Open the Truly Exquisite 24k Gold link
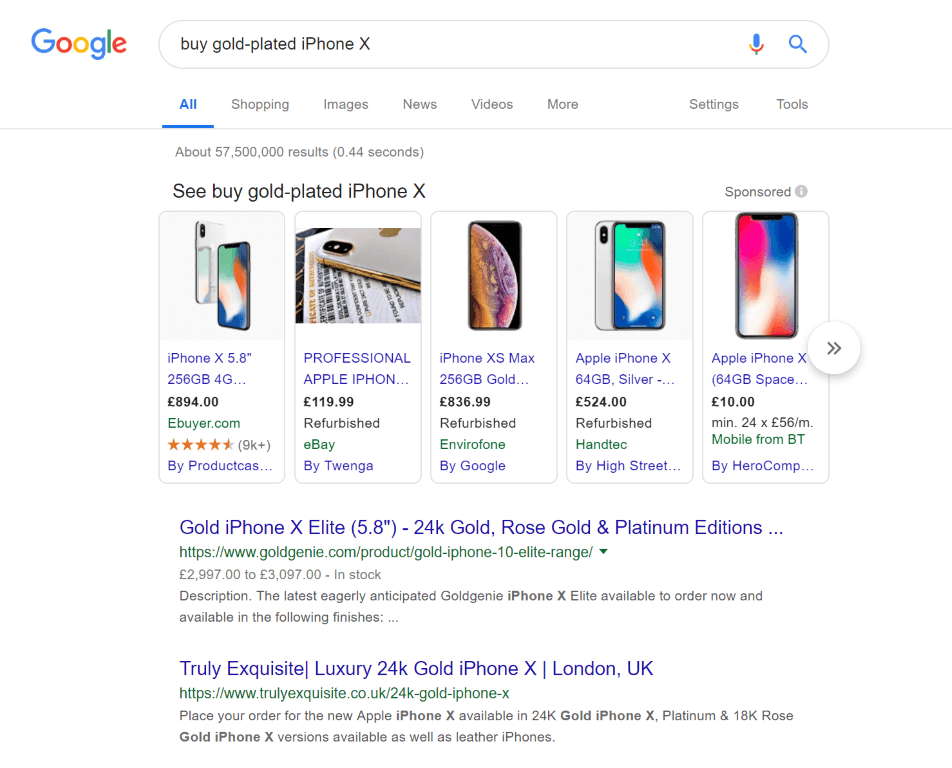This screenshot has height=768, width=952. pyautogui.click(x=416, y=668)
